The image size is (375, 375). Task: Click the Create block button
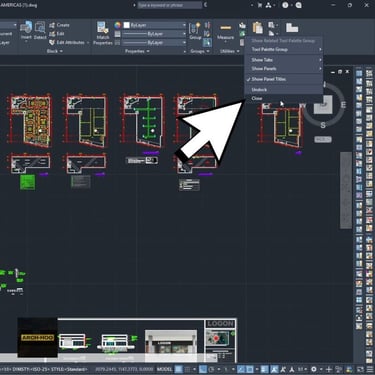click(x=59, y=25)
